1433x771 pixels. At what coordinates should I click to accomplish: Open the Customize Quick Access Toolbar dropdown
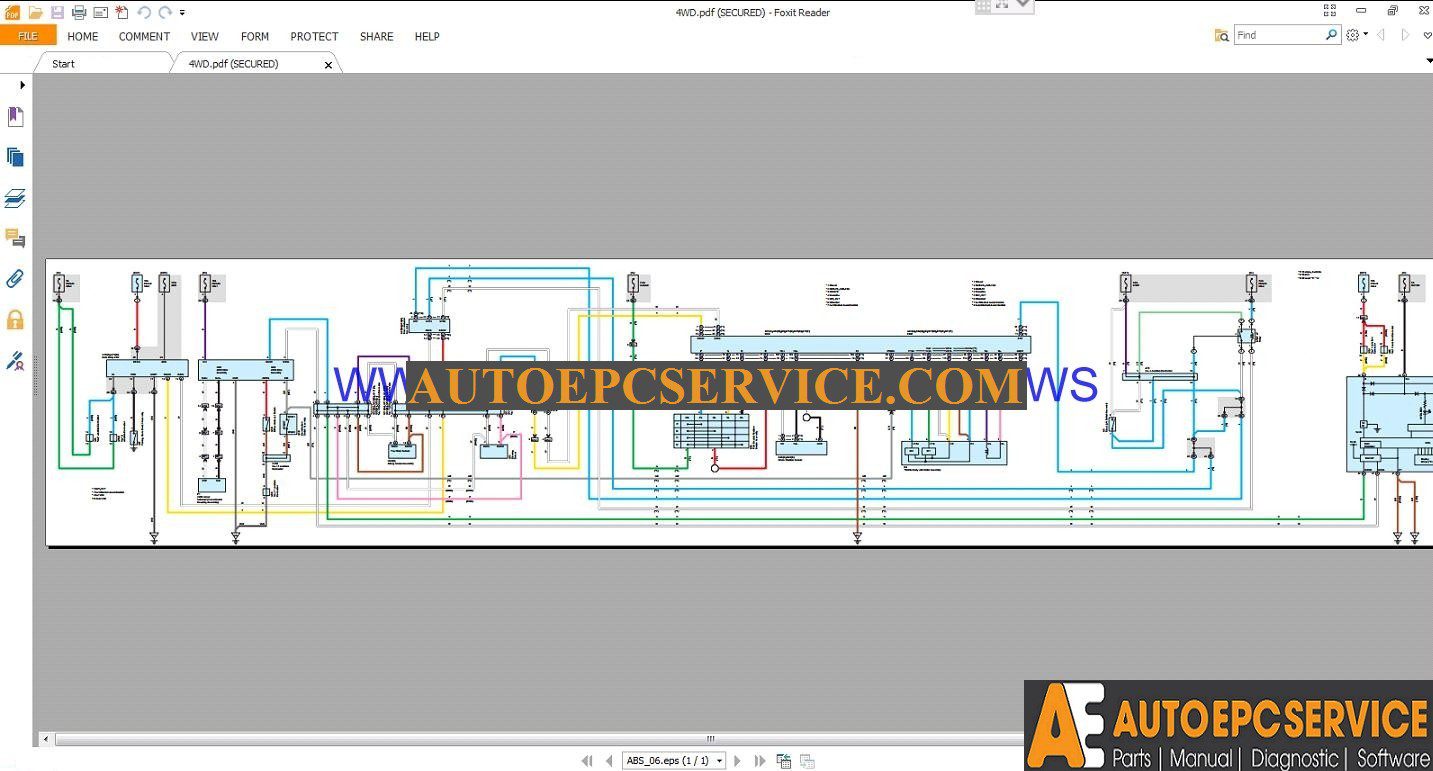[182, 13]
